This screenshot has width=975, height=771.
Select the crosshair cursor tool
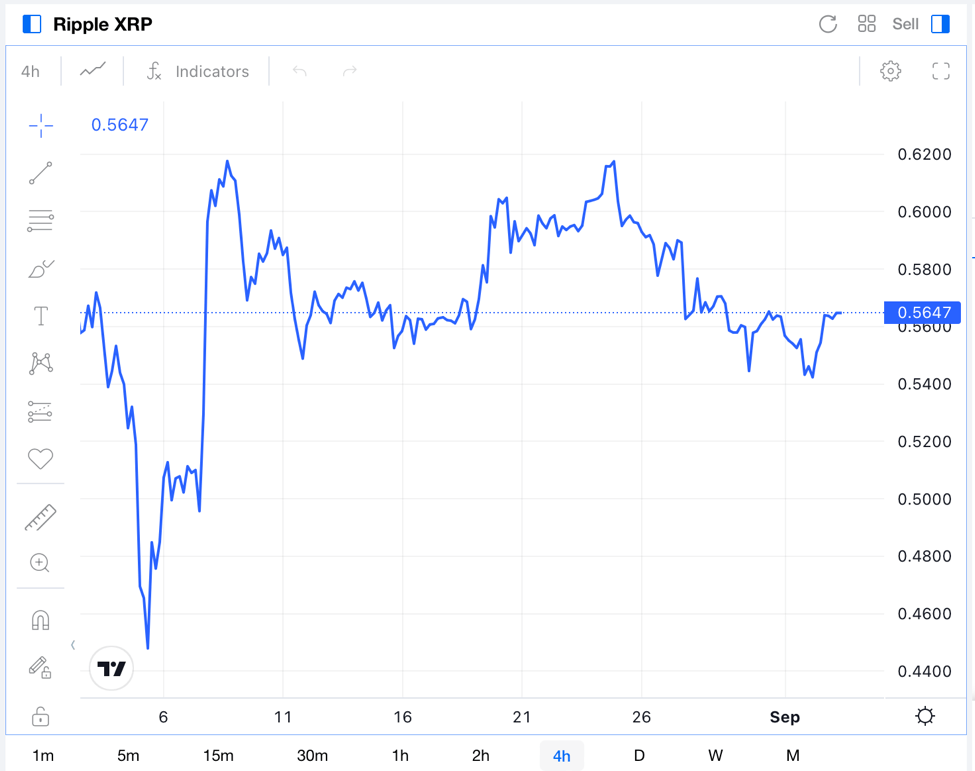(41, 125)
